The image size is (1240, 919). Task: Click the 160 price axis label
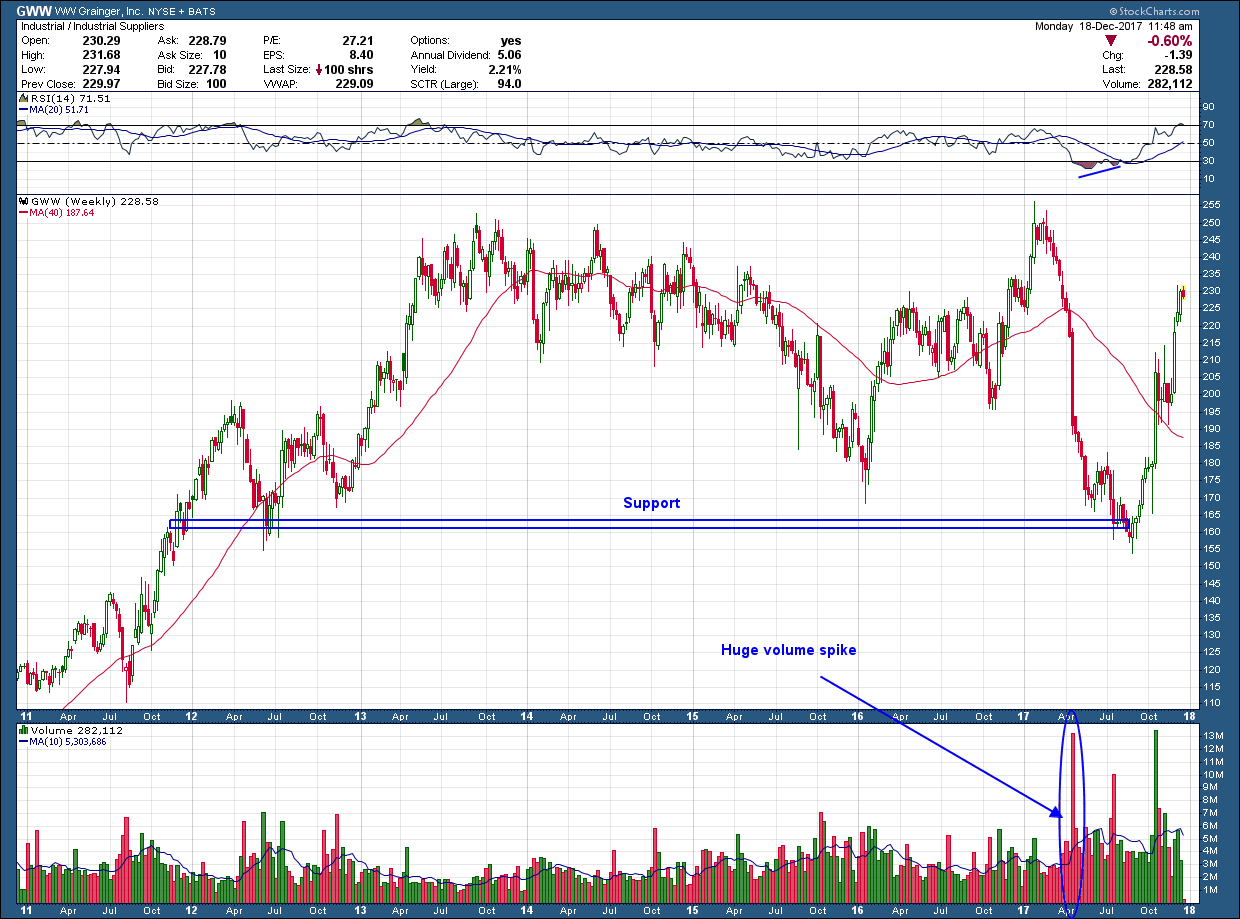pos(1210,532)
